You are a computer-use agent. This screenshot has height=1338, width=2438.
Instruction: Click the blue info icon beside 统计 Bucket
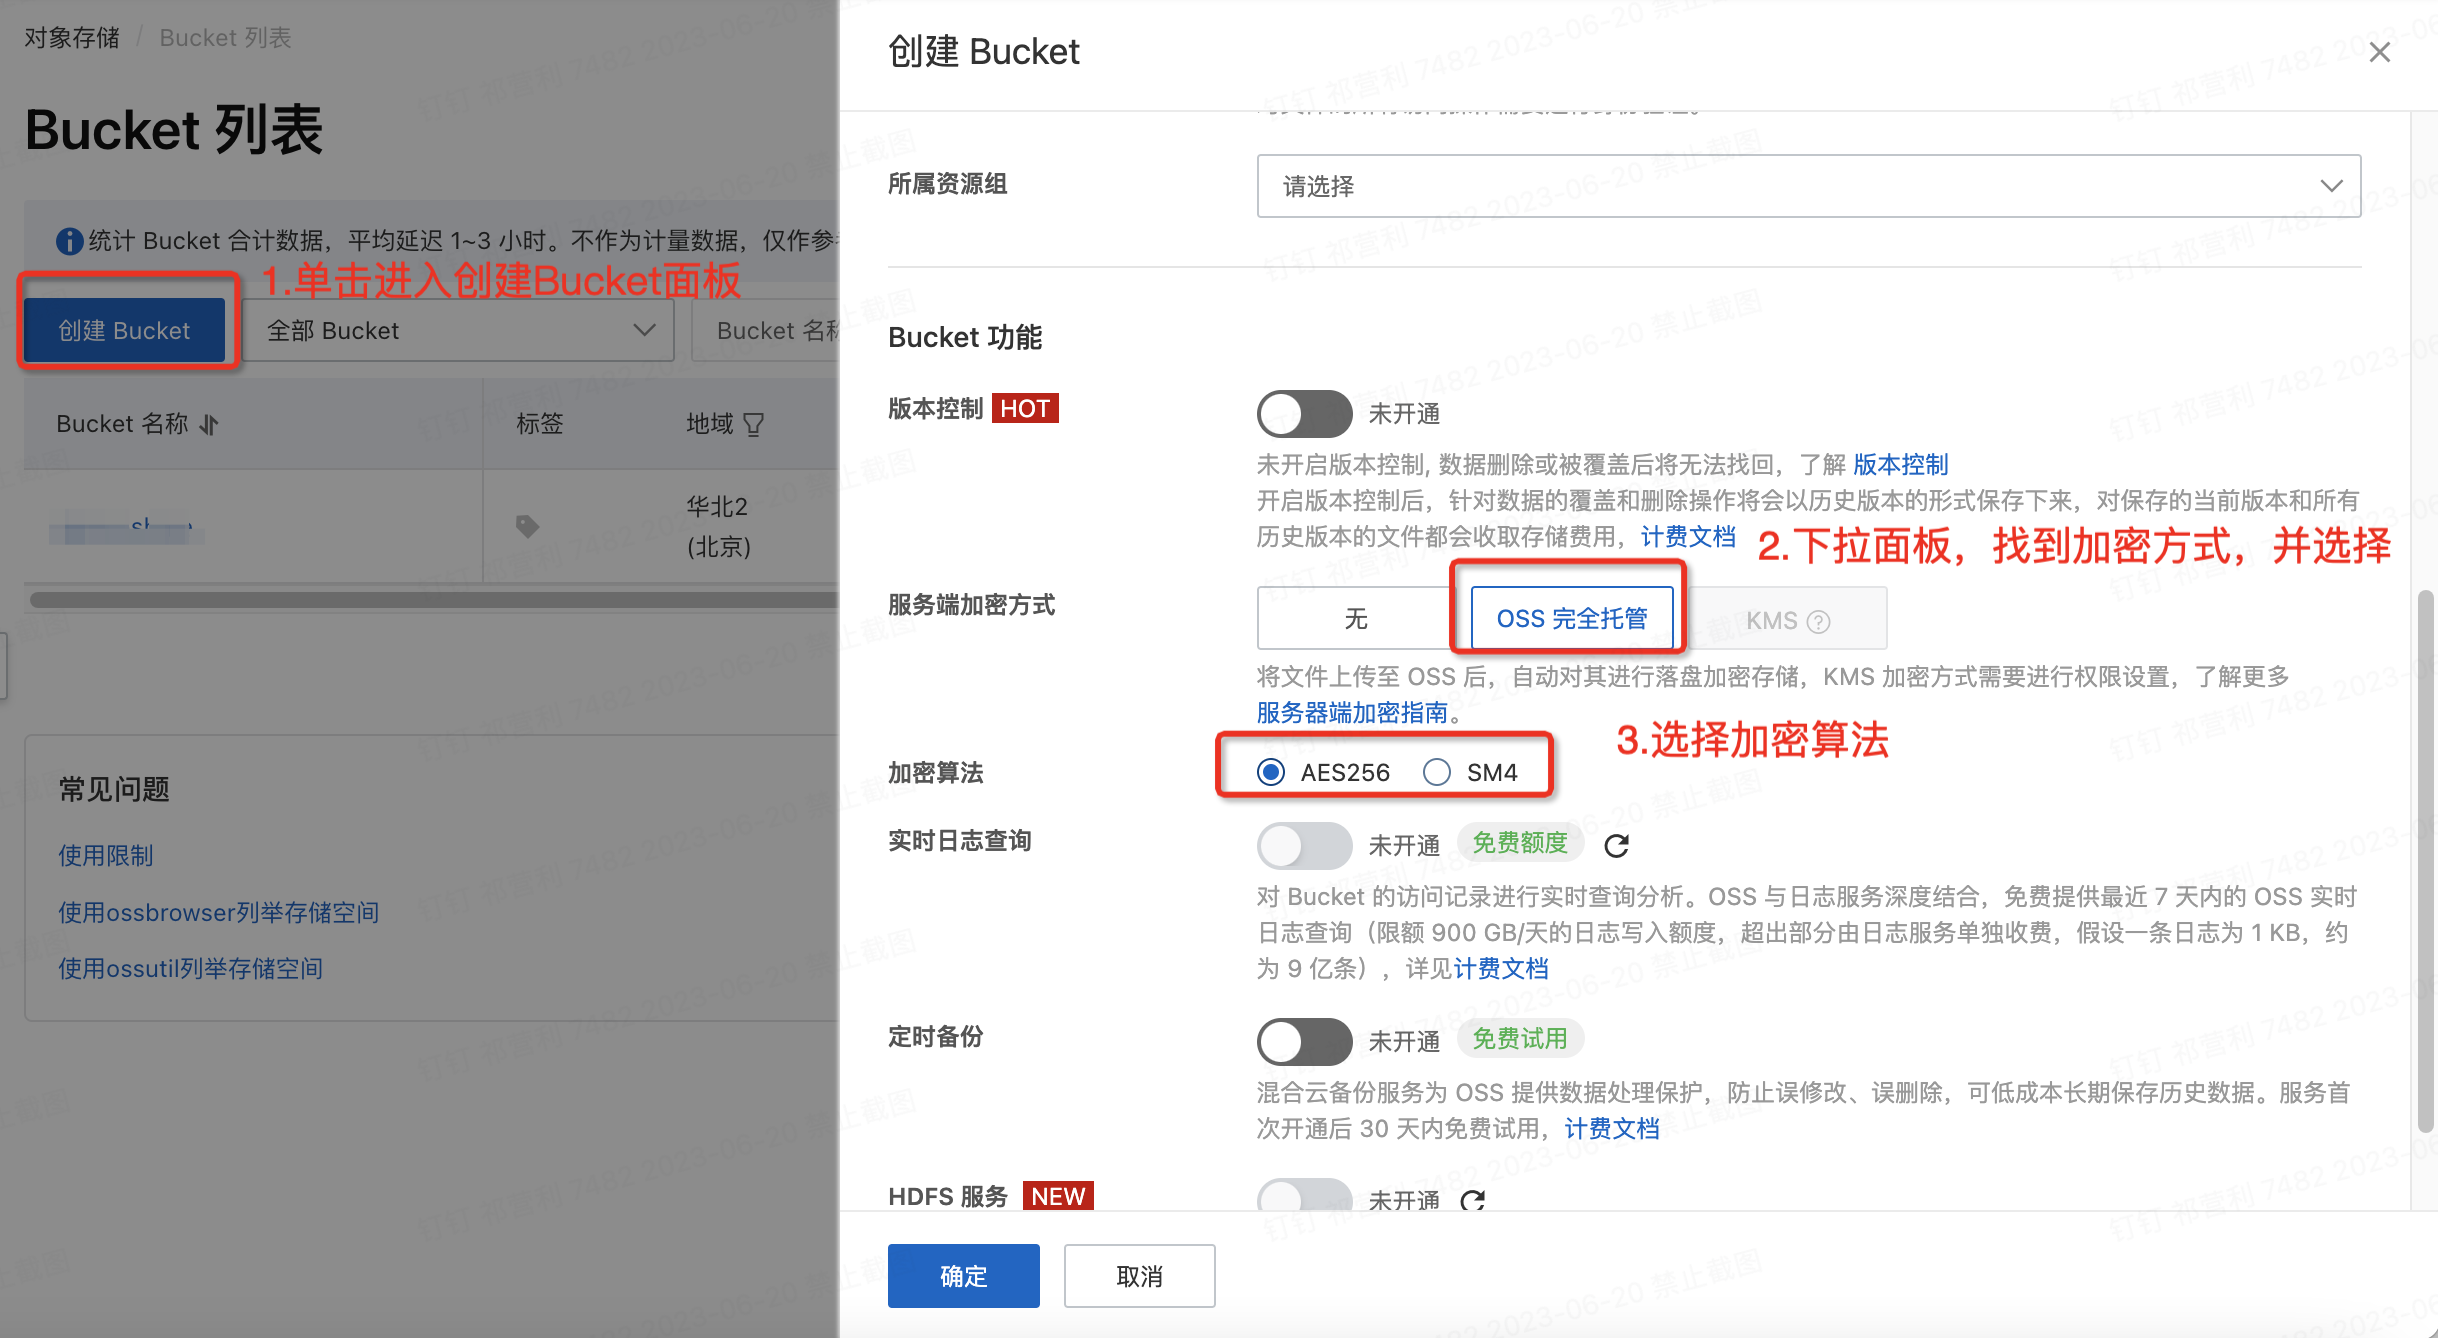[x=69, y=241]
